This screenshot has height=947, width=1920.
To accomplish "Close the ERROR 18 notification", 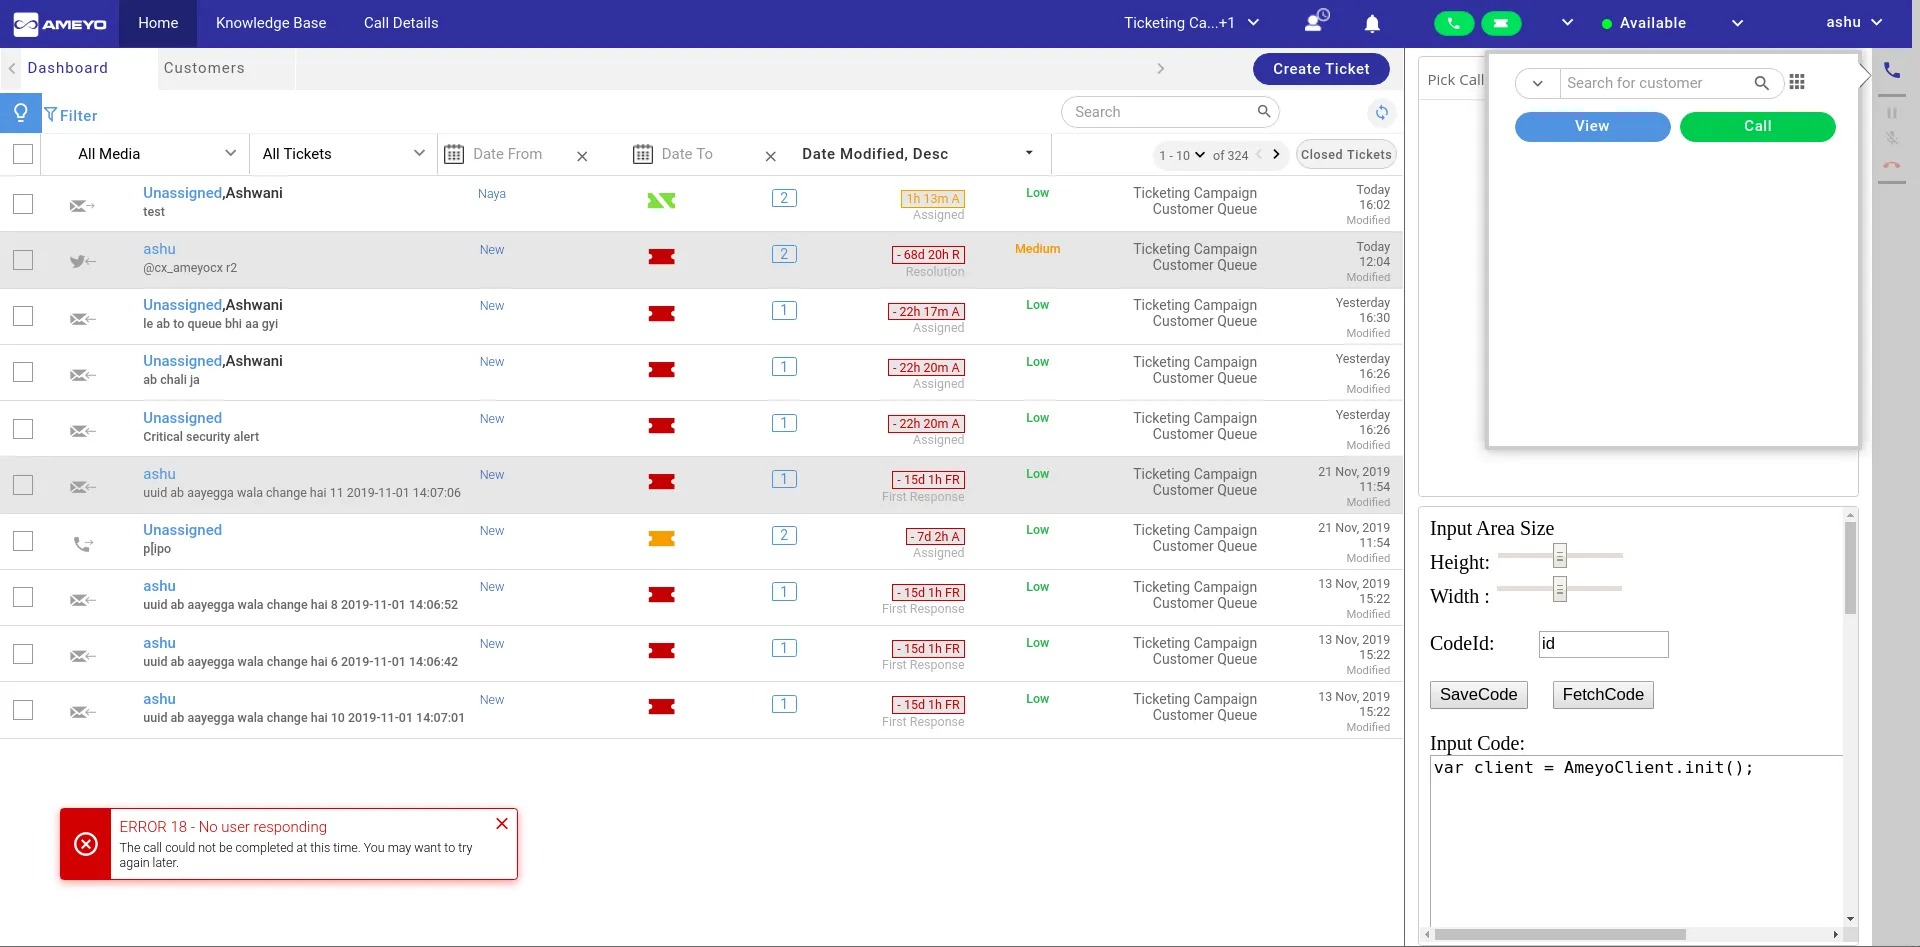I will coord(502,824).
